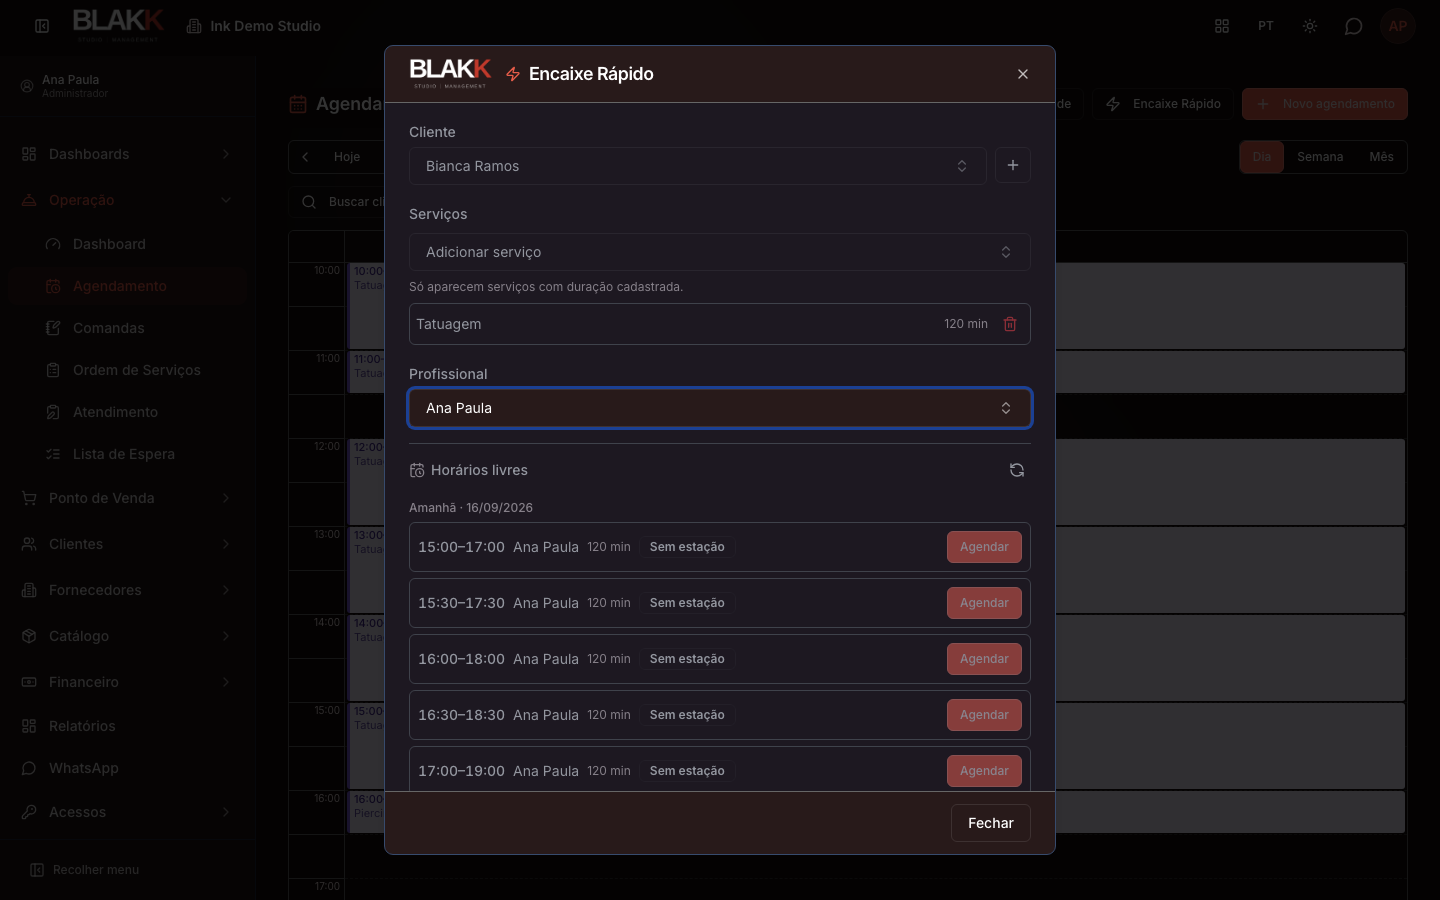Click the background Encaixe Rápido button
The height and width of the screenshot is (900, 1440).
coord(1163,104)
